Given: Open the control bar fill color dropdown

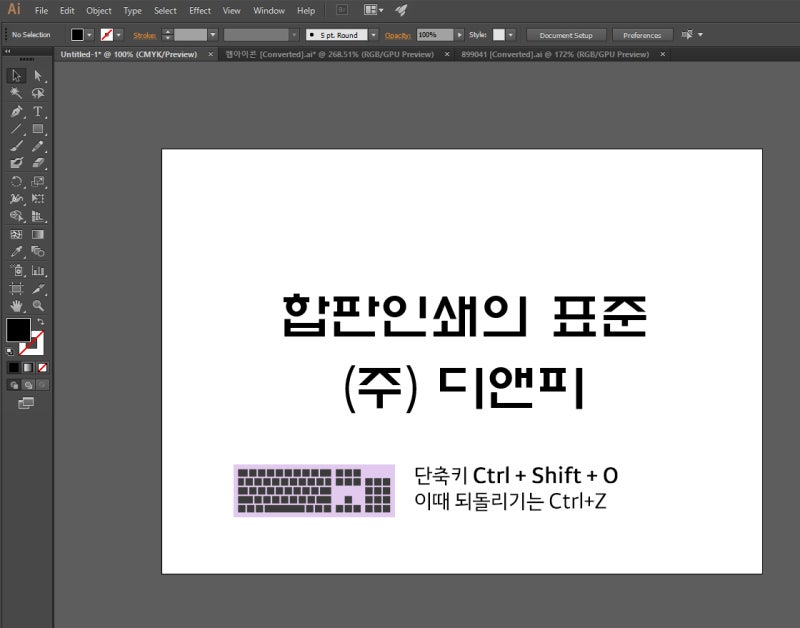Looking at the screenshot, I should pyautogui.click(x=90, y=35).
